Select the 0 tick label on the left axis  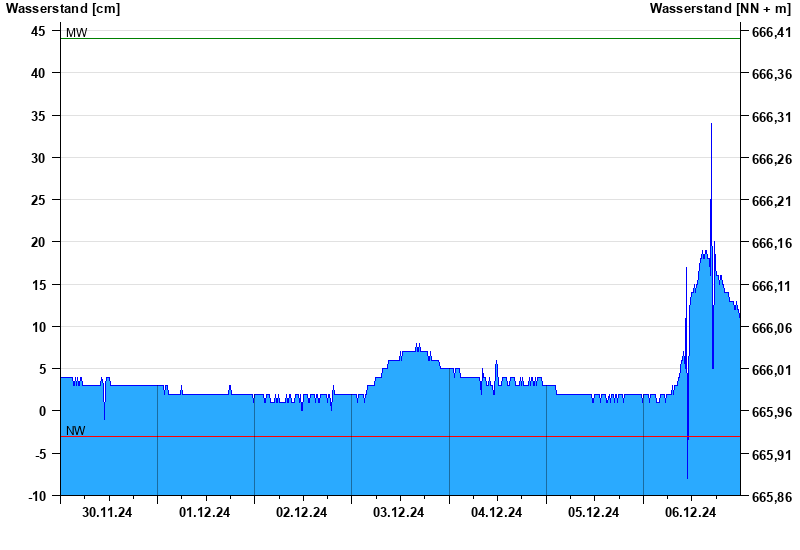point(43,411)
